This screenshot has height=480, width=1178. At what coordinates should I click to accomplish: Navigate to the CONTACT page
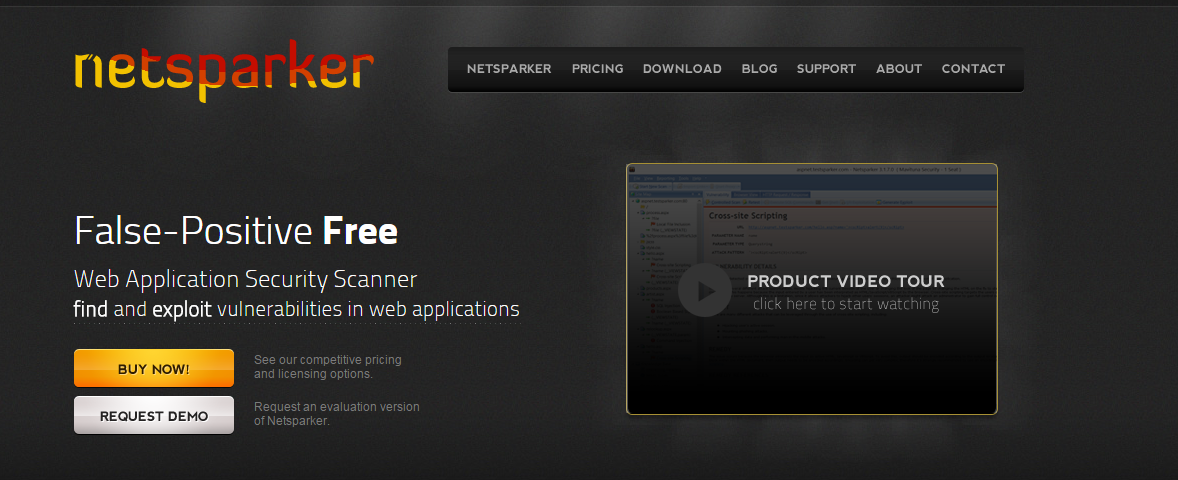[x=973, y=69]
